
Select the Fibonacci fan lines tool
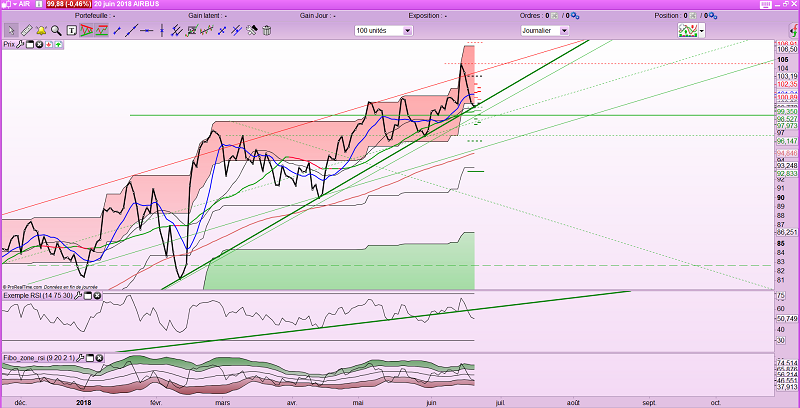(236, 30)
